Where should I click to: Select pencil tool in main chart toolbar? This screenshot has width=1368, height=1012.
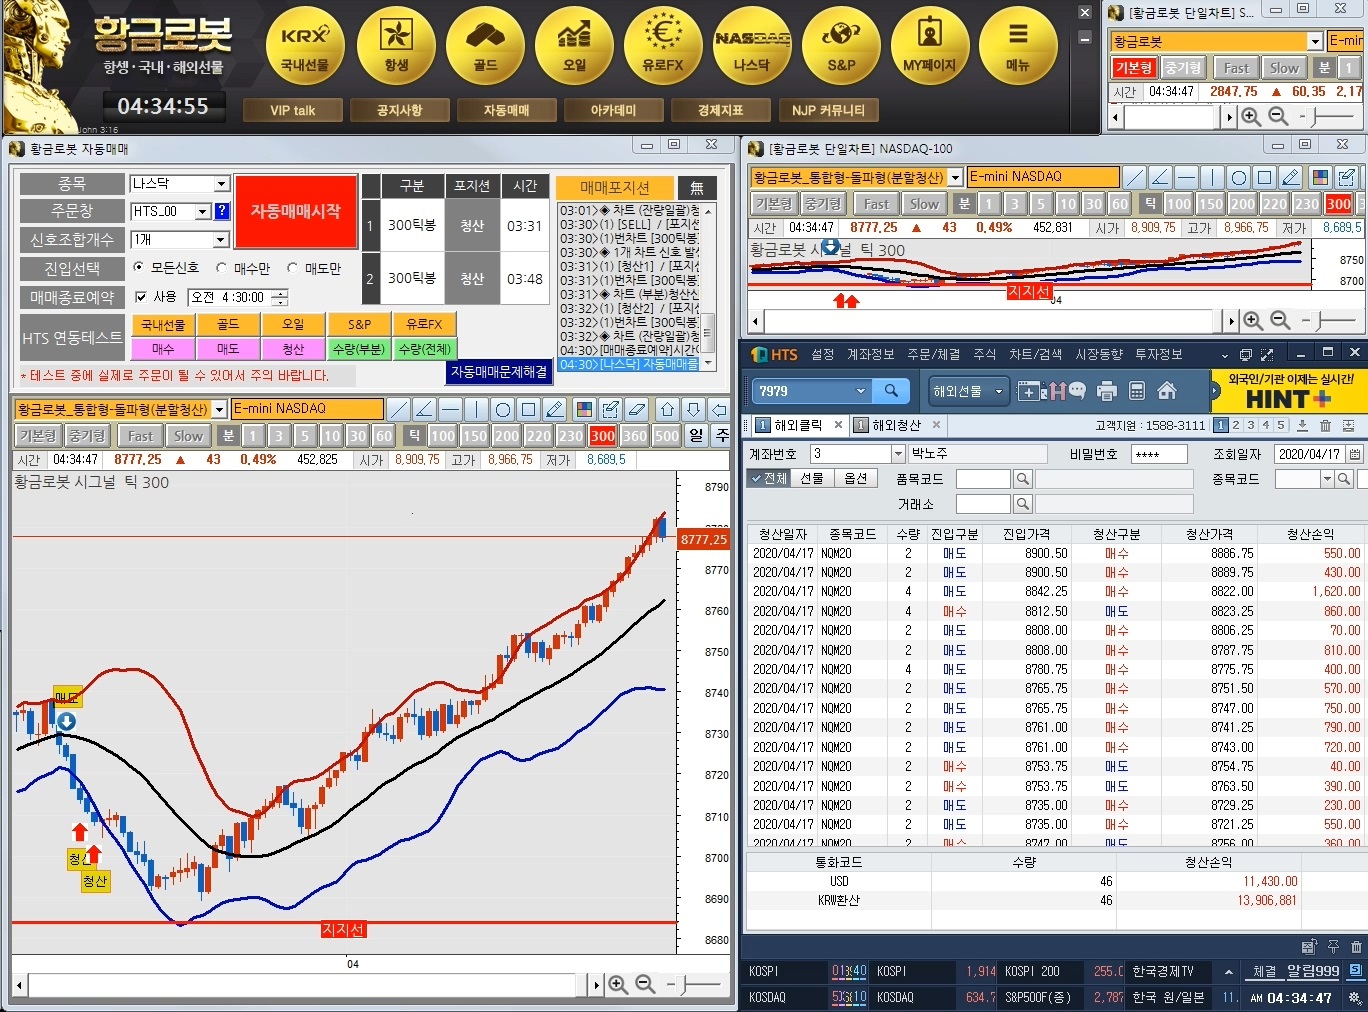(x=554, y=409)
